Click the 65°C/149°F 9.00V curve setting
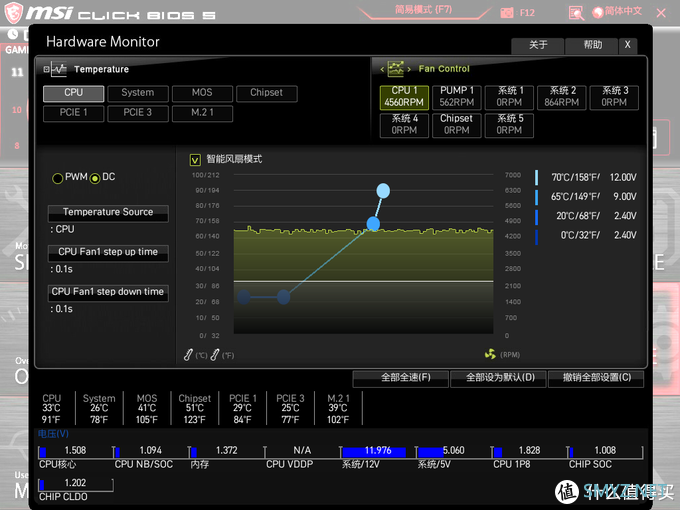This screenshot has height=510, width=680. [586, 196]
